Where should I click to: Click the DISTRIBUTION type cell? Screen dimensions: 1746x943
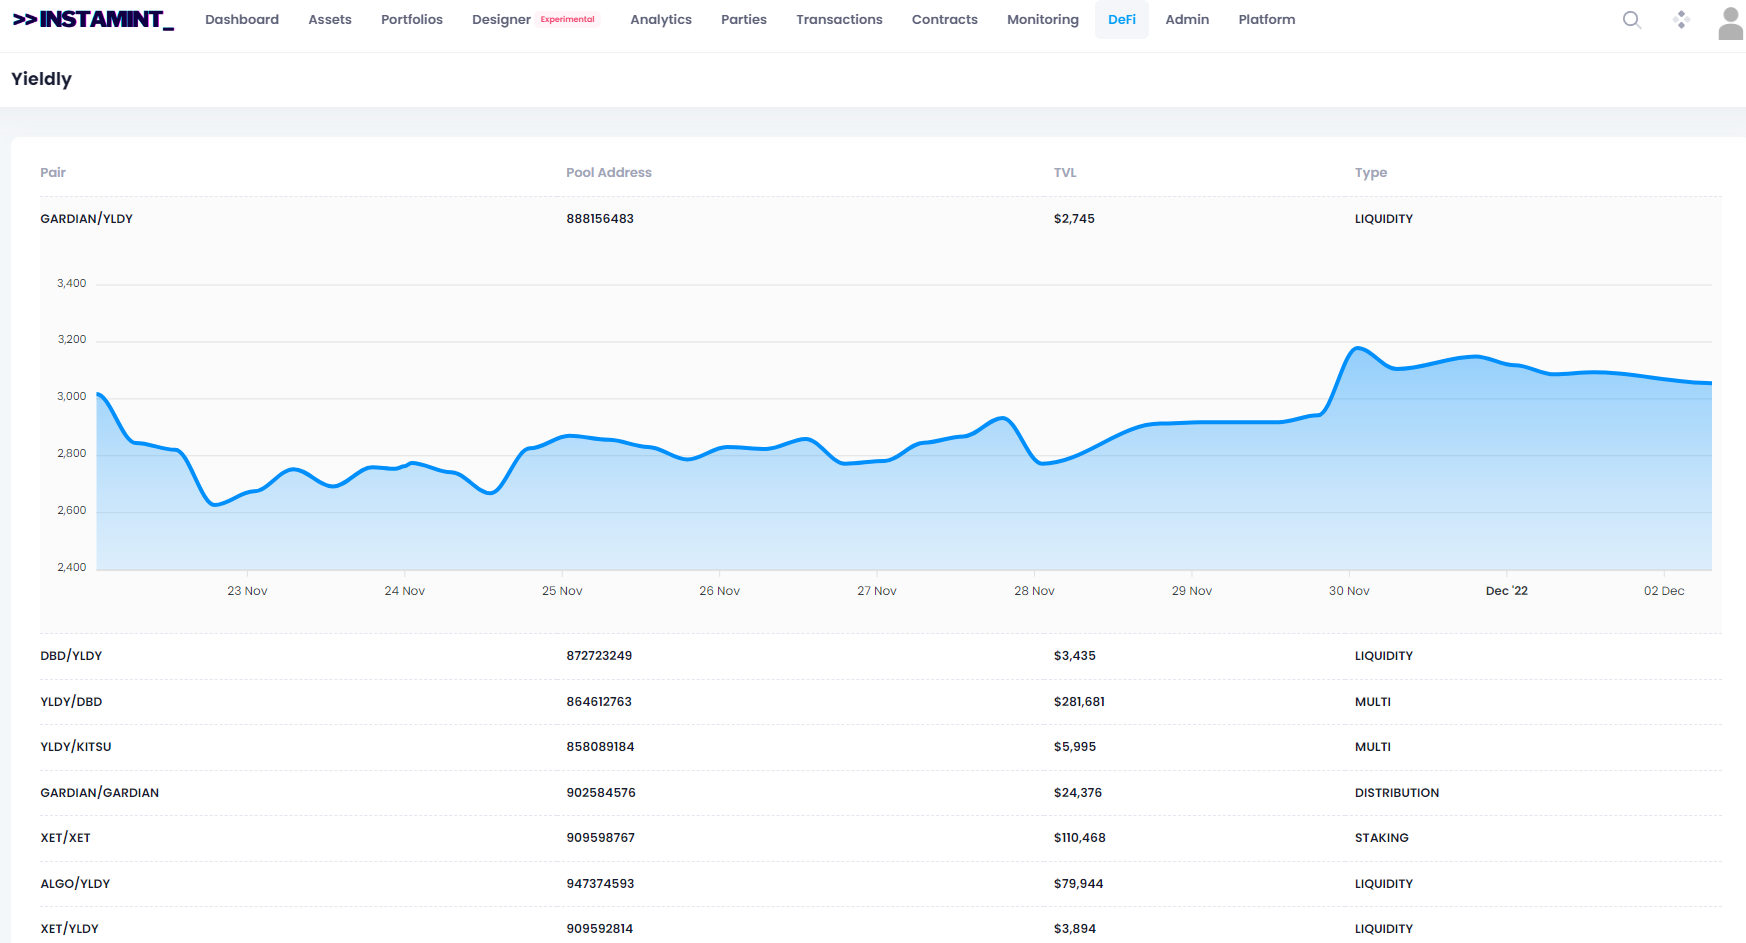1397,793
